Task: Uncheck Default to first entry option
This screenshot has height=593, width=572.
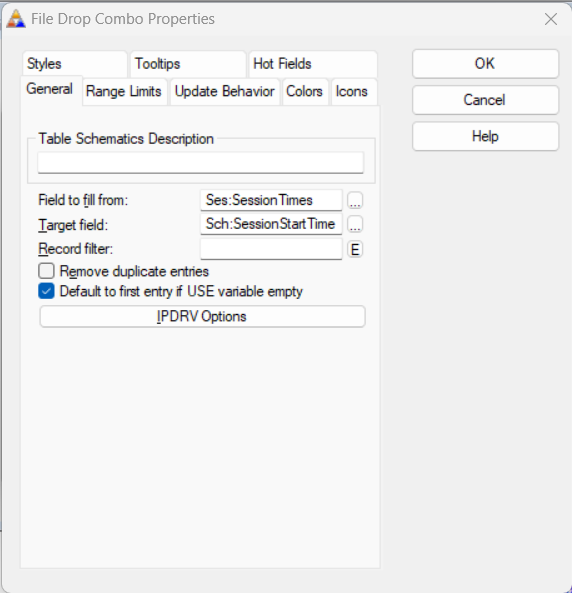Action: [46, 291]
